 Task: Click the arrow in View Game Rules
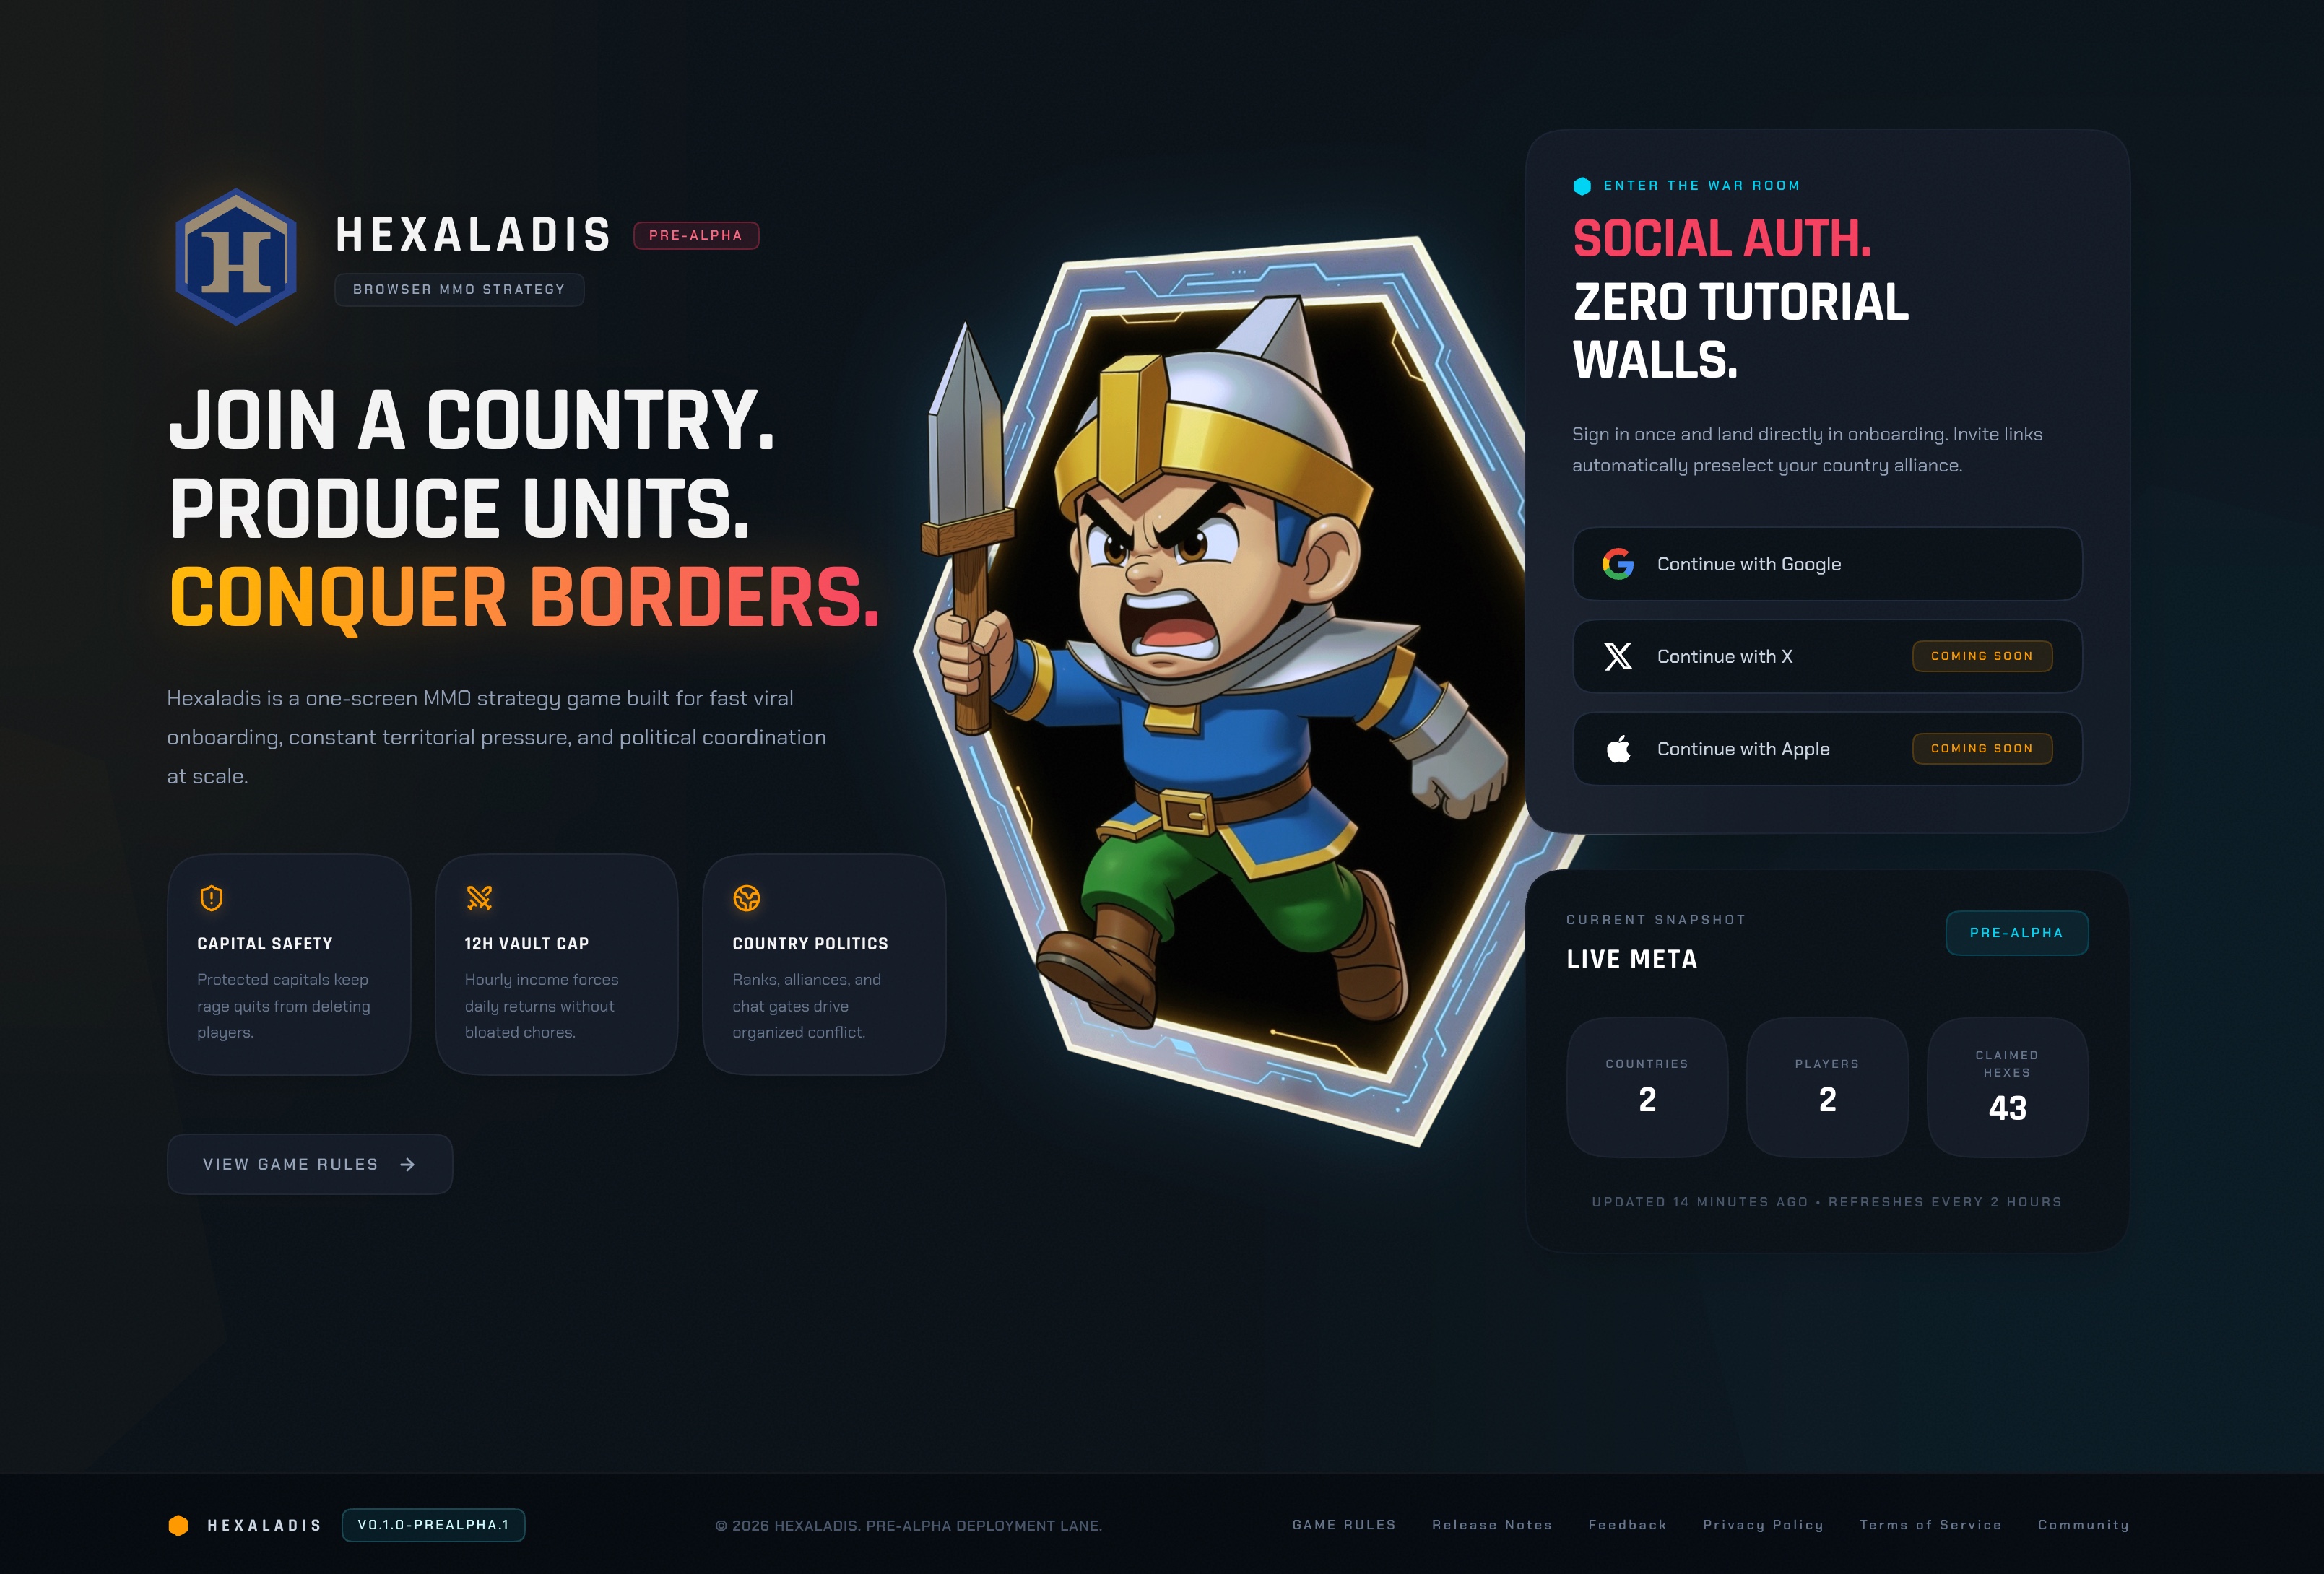point(407,1164)
